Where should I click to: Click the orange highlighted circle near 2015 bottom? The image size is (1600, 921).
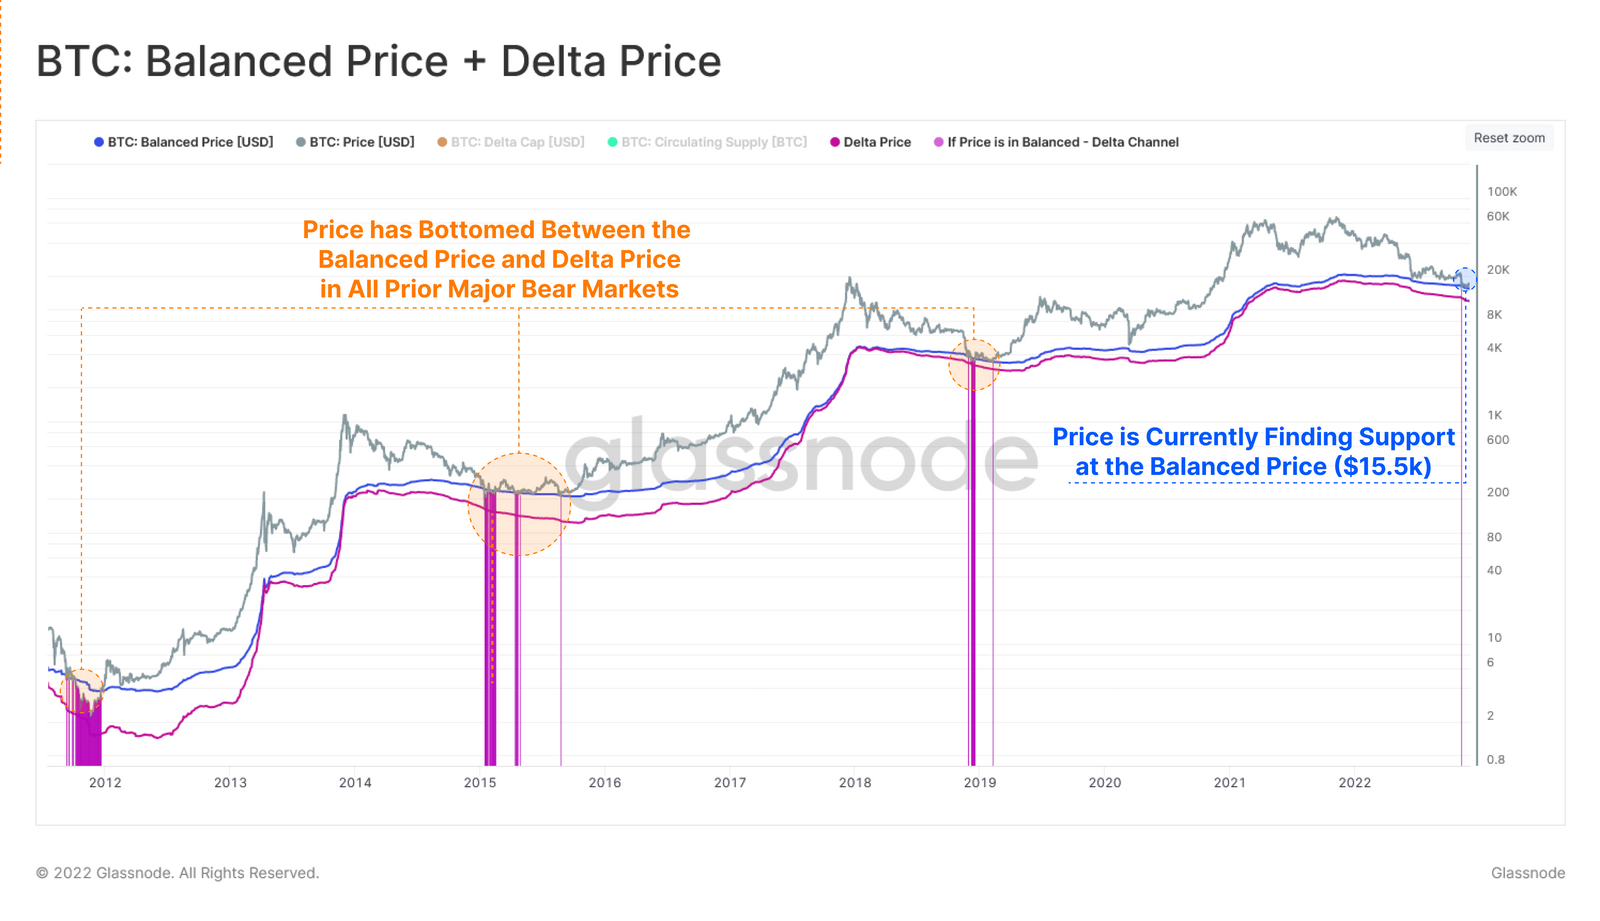click(519, 504)
